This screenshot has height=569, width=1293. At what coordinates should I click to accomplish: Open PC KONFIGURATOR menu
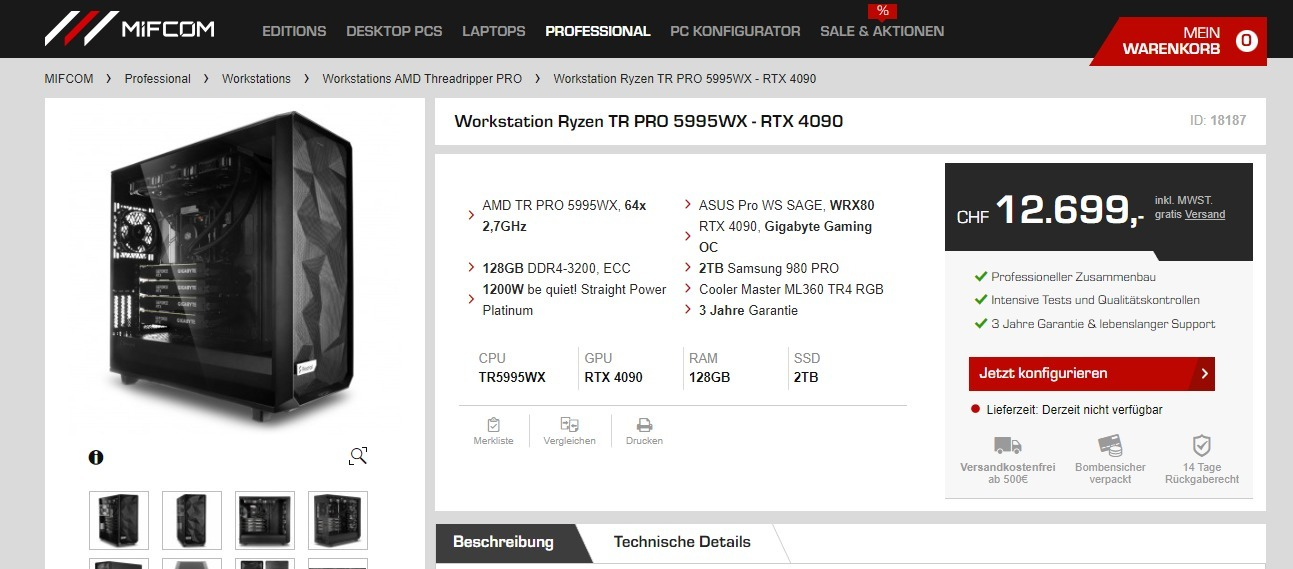coord(735,31)
